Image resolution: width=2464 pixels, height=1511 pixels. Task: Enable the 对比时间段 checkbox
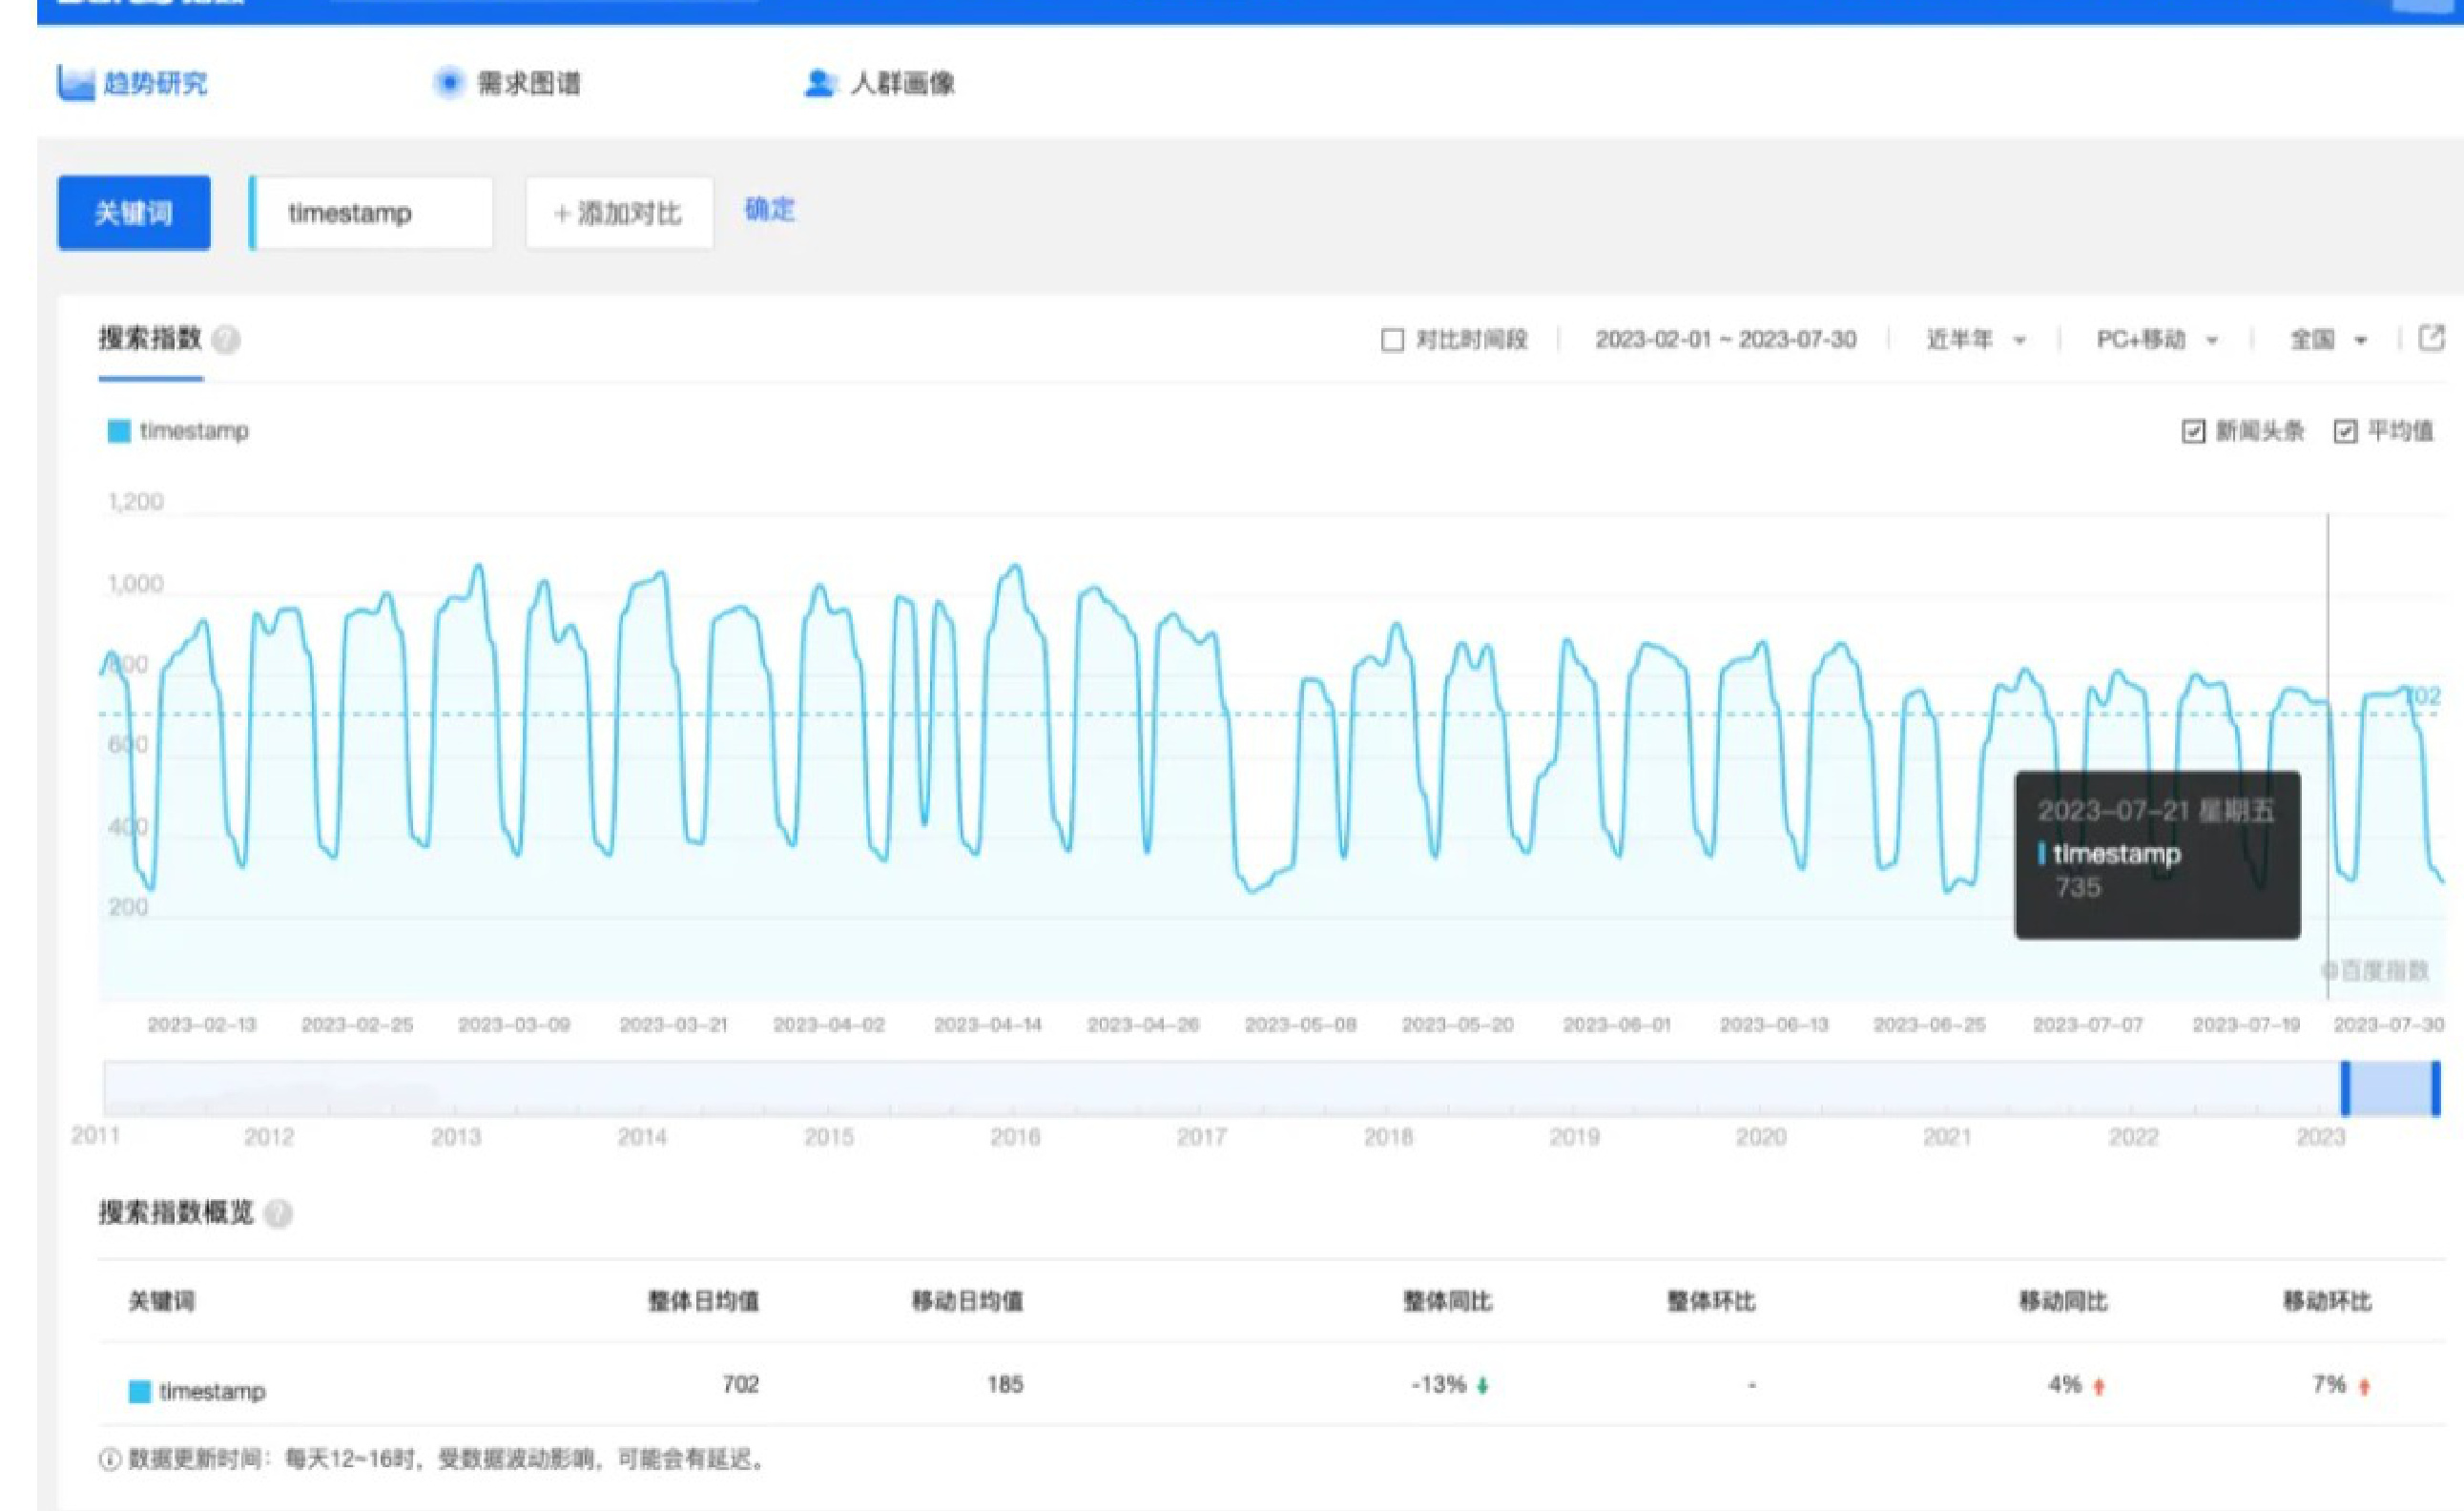click(x=1391, y=340)
